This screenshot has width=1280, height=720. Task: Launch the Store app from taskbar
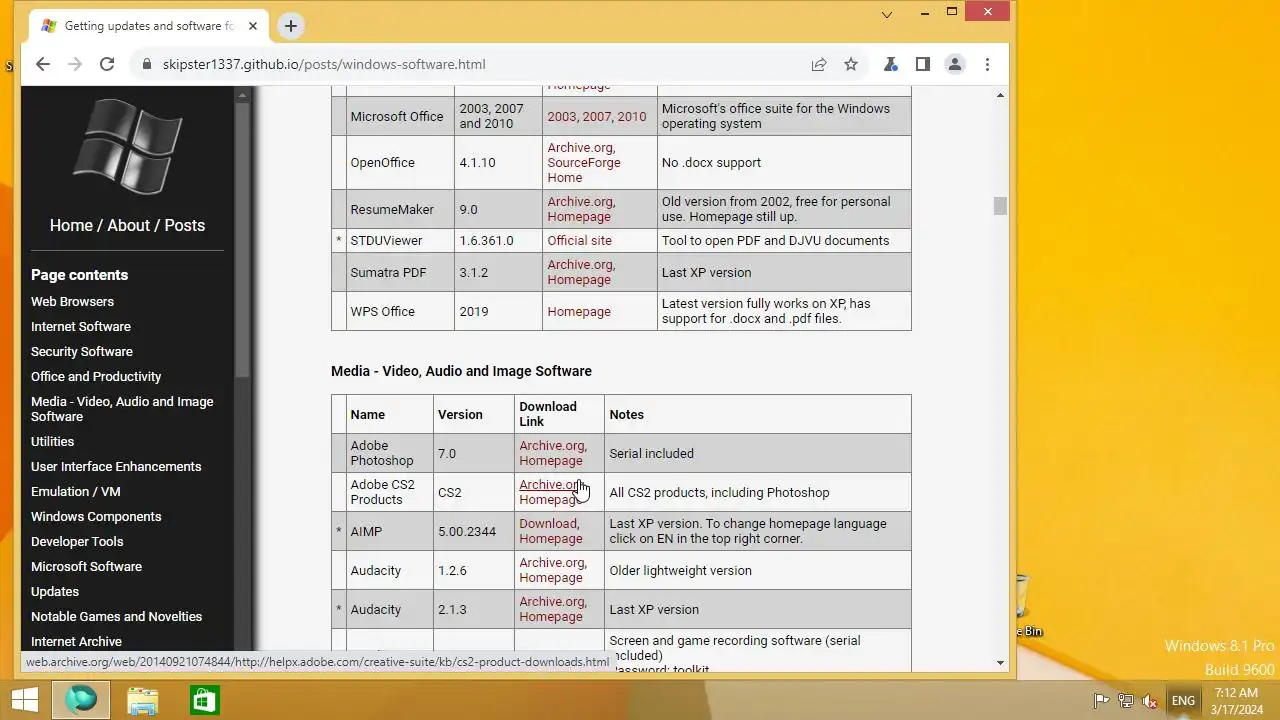pos(204,700)
